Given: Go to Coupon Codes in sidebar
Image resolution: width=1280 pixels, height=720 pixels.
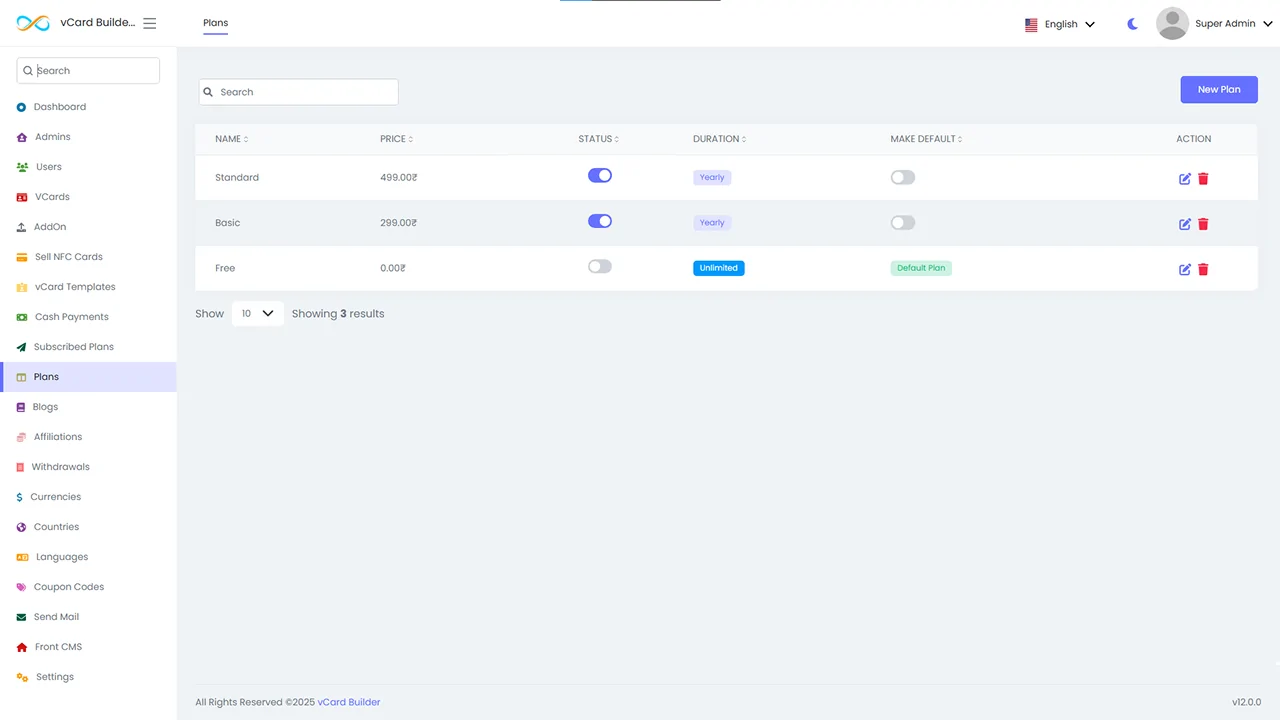Looking at the screenshot, I should [68, 587].
